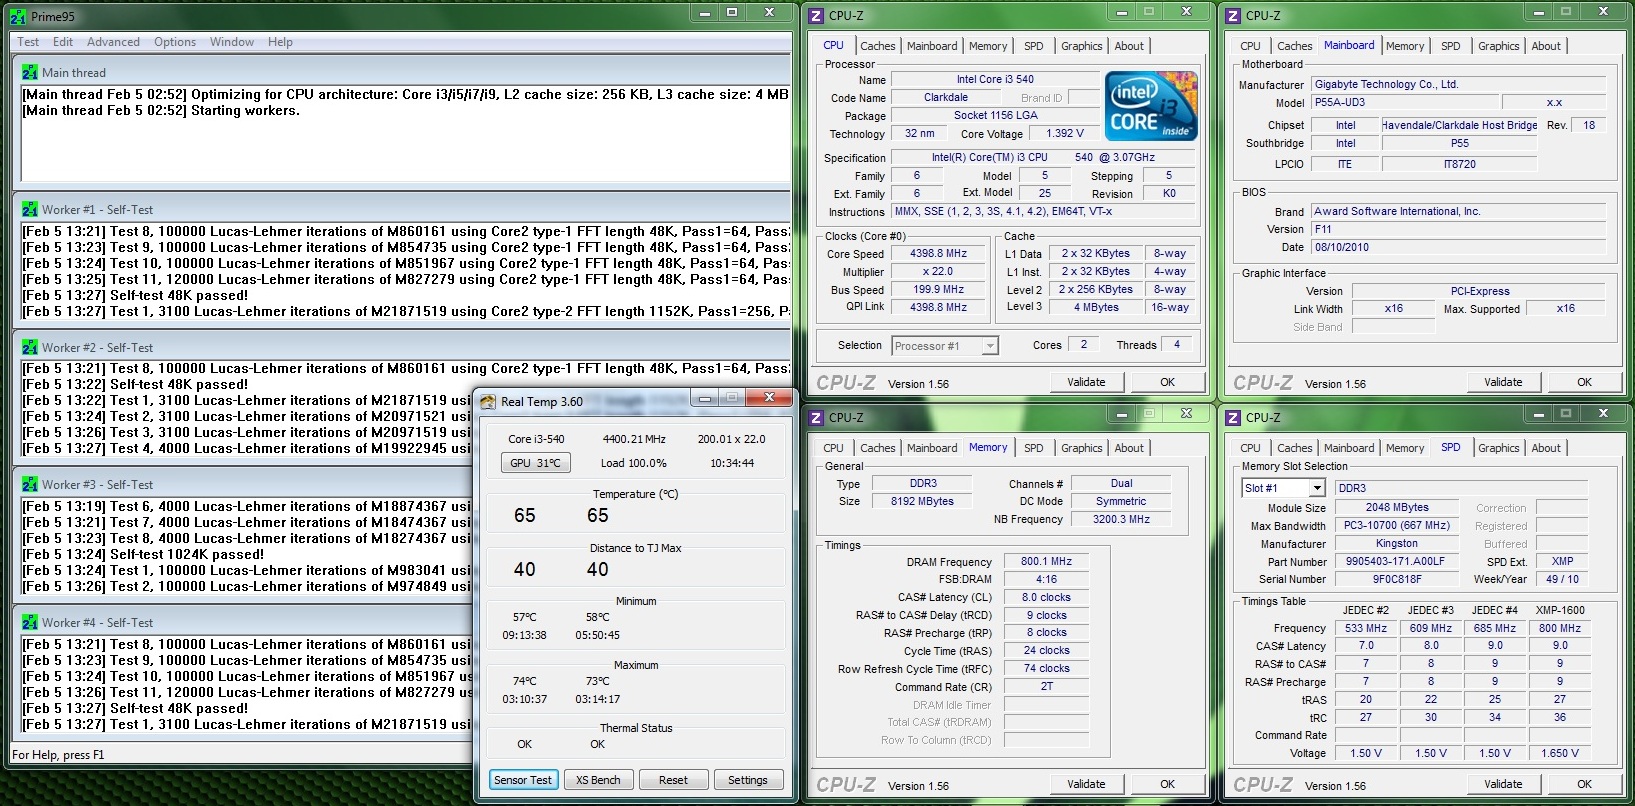This screenshot has height=806, width=1635.
Task: Click Validate in the Mainboard window
Action: (x=1503, y=382)
